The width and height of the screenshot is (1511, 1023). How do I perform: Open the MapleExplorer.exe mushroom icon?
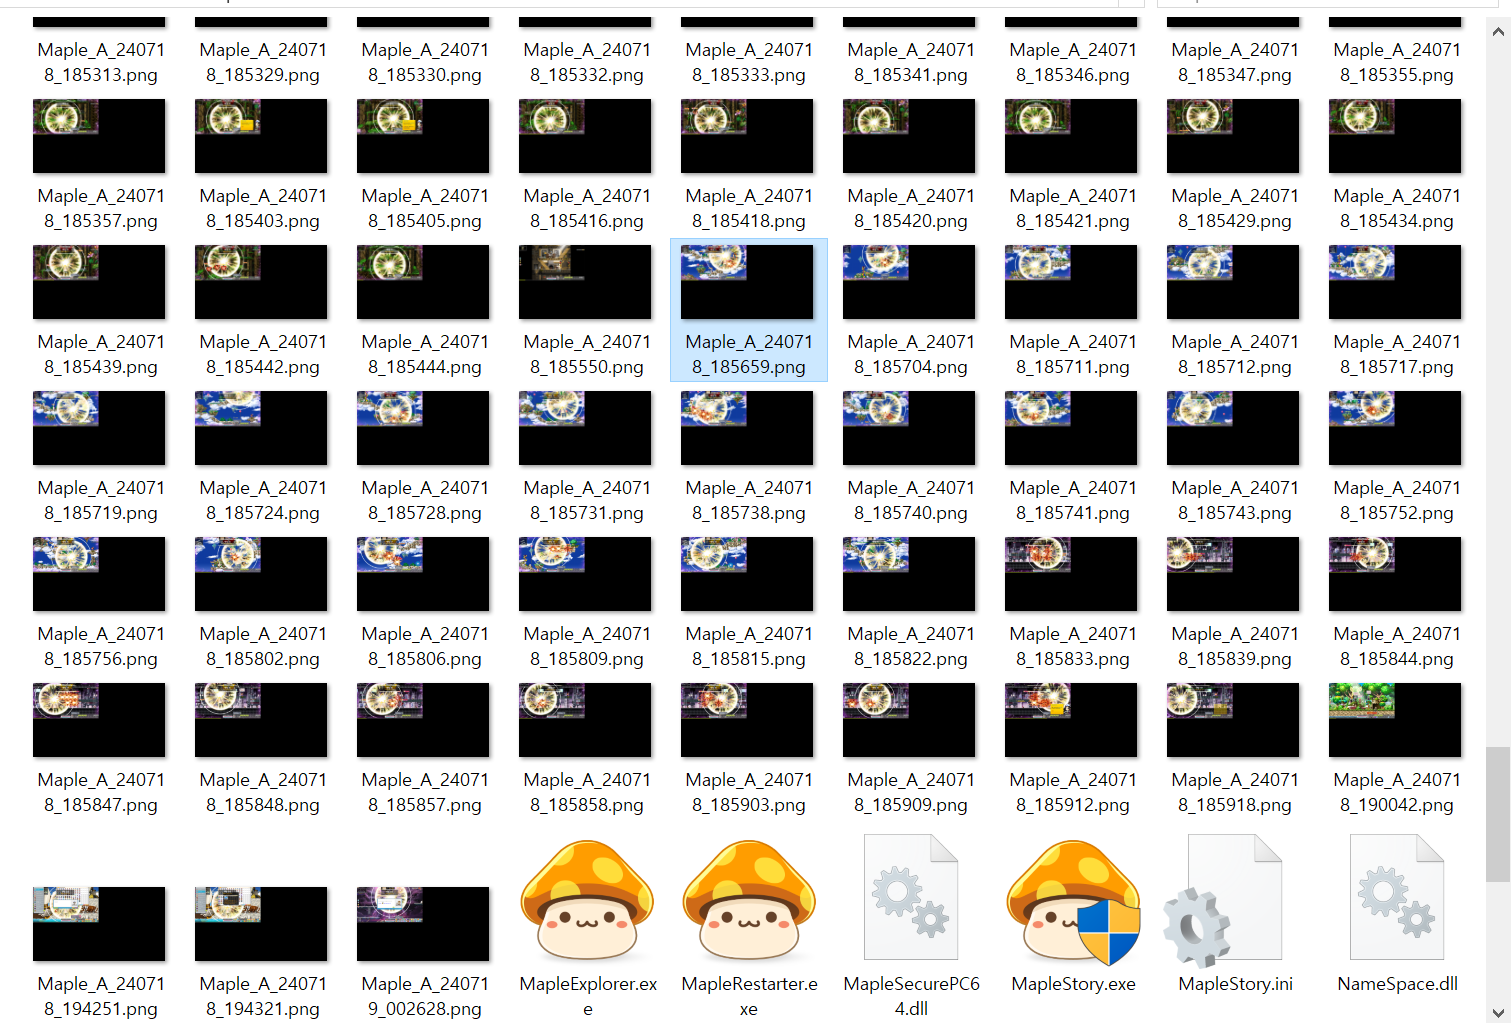coord(587,900)
